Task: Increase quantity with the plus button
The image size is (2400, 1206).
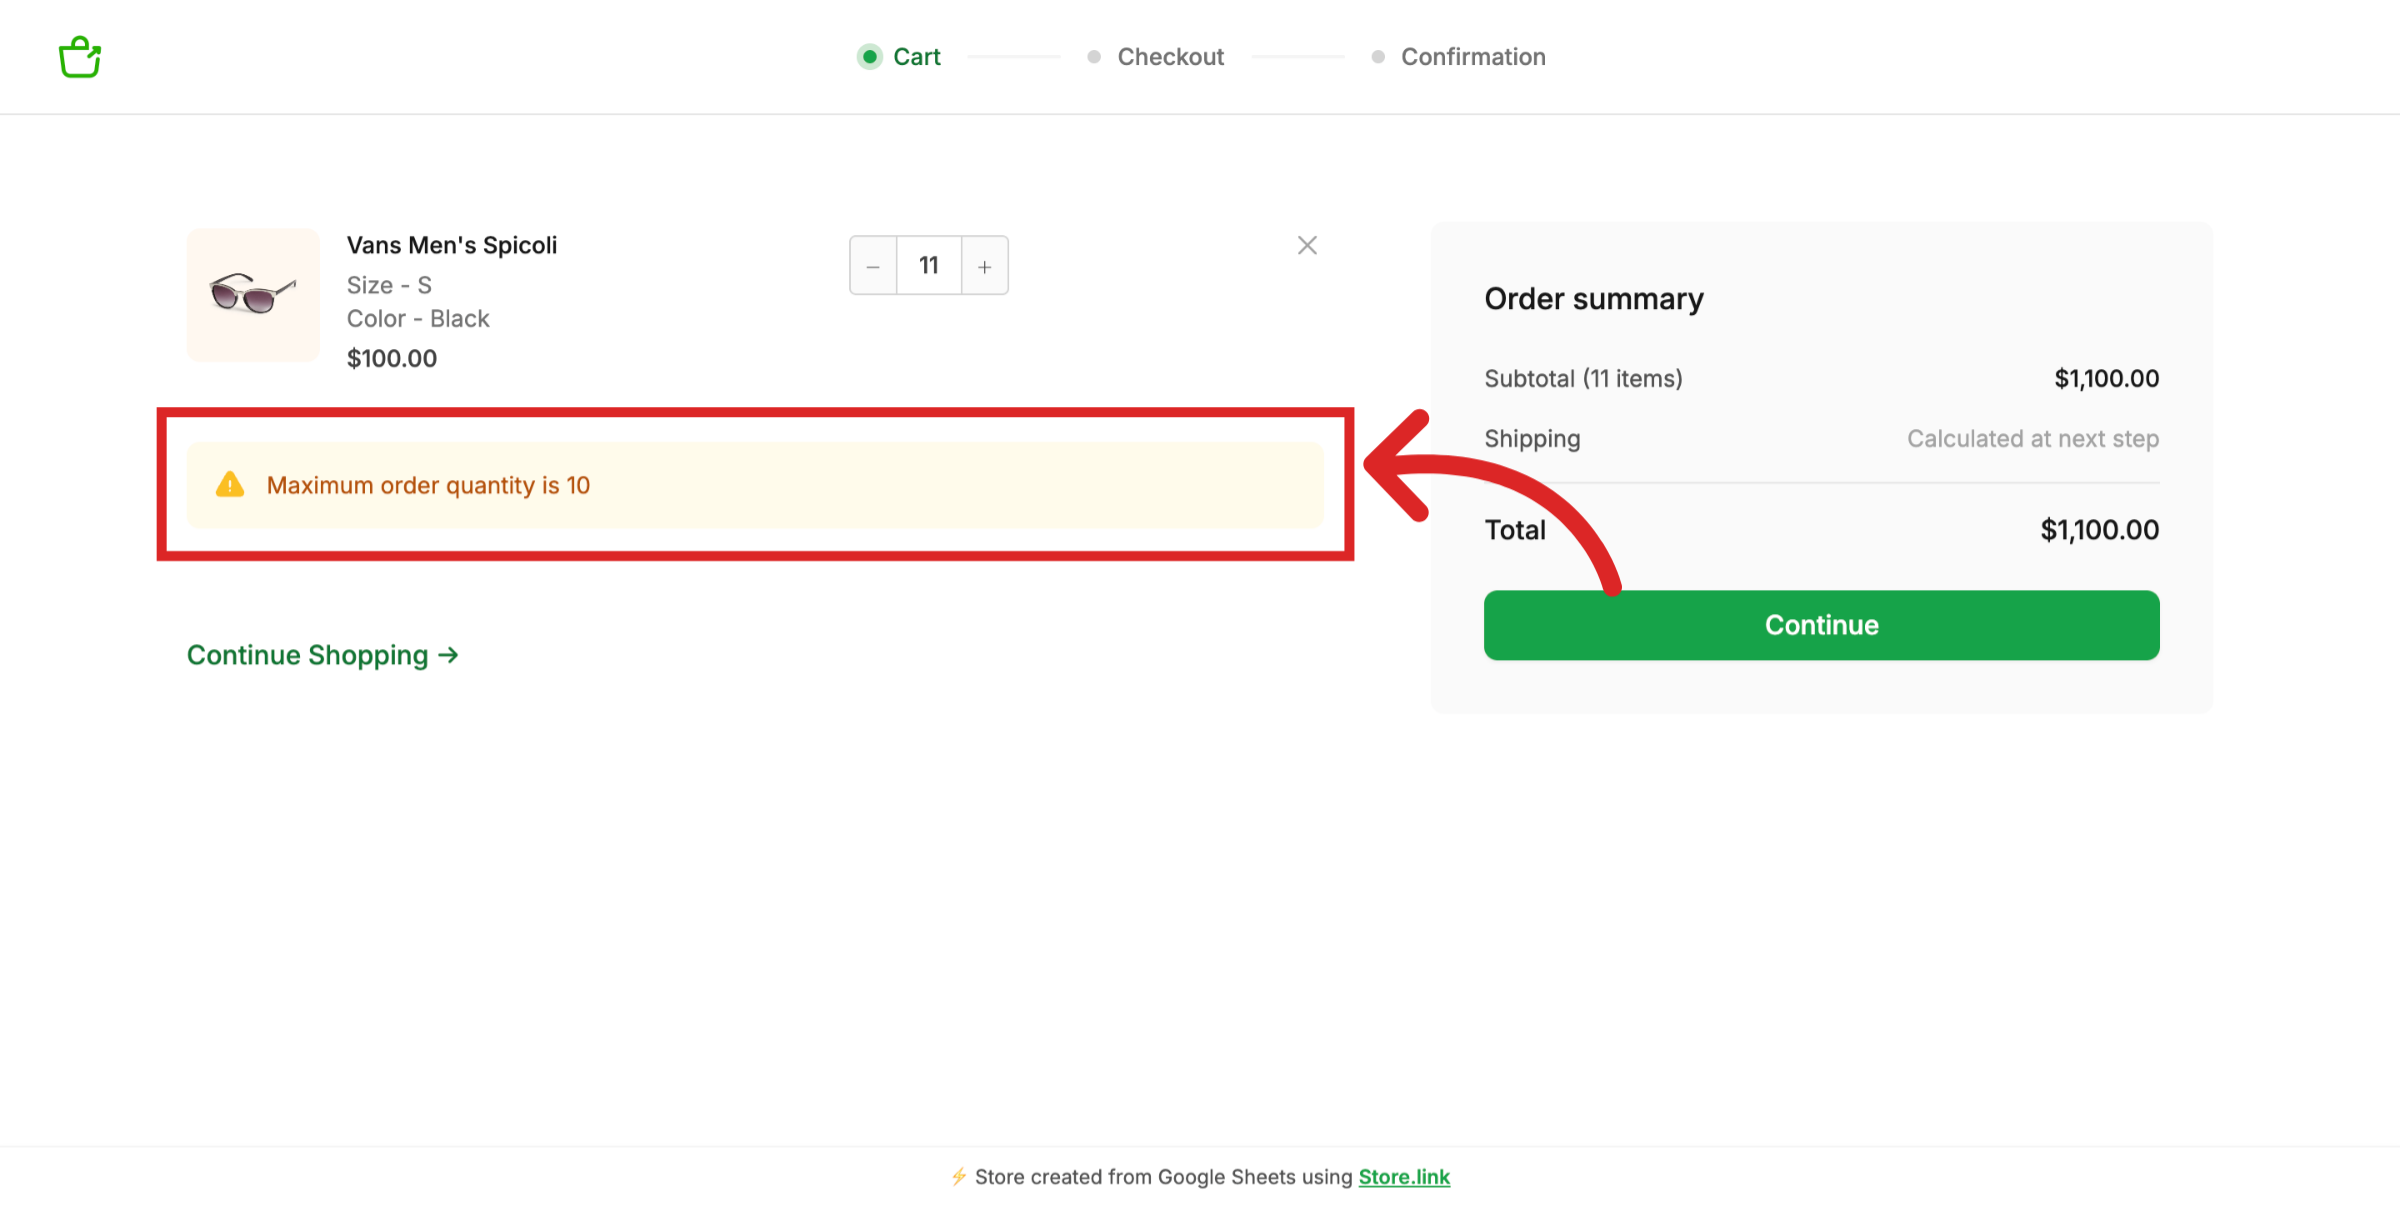Action: point(985,266)
